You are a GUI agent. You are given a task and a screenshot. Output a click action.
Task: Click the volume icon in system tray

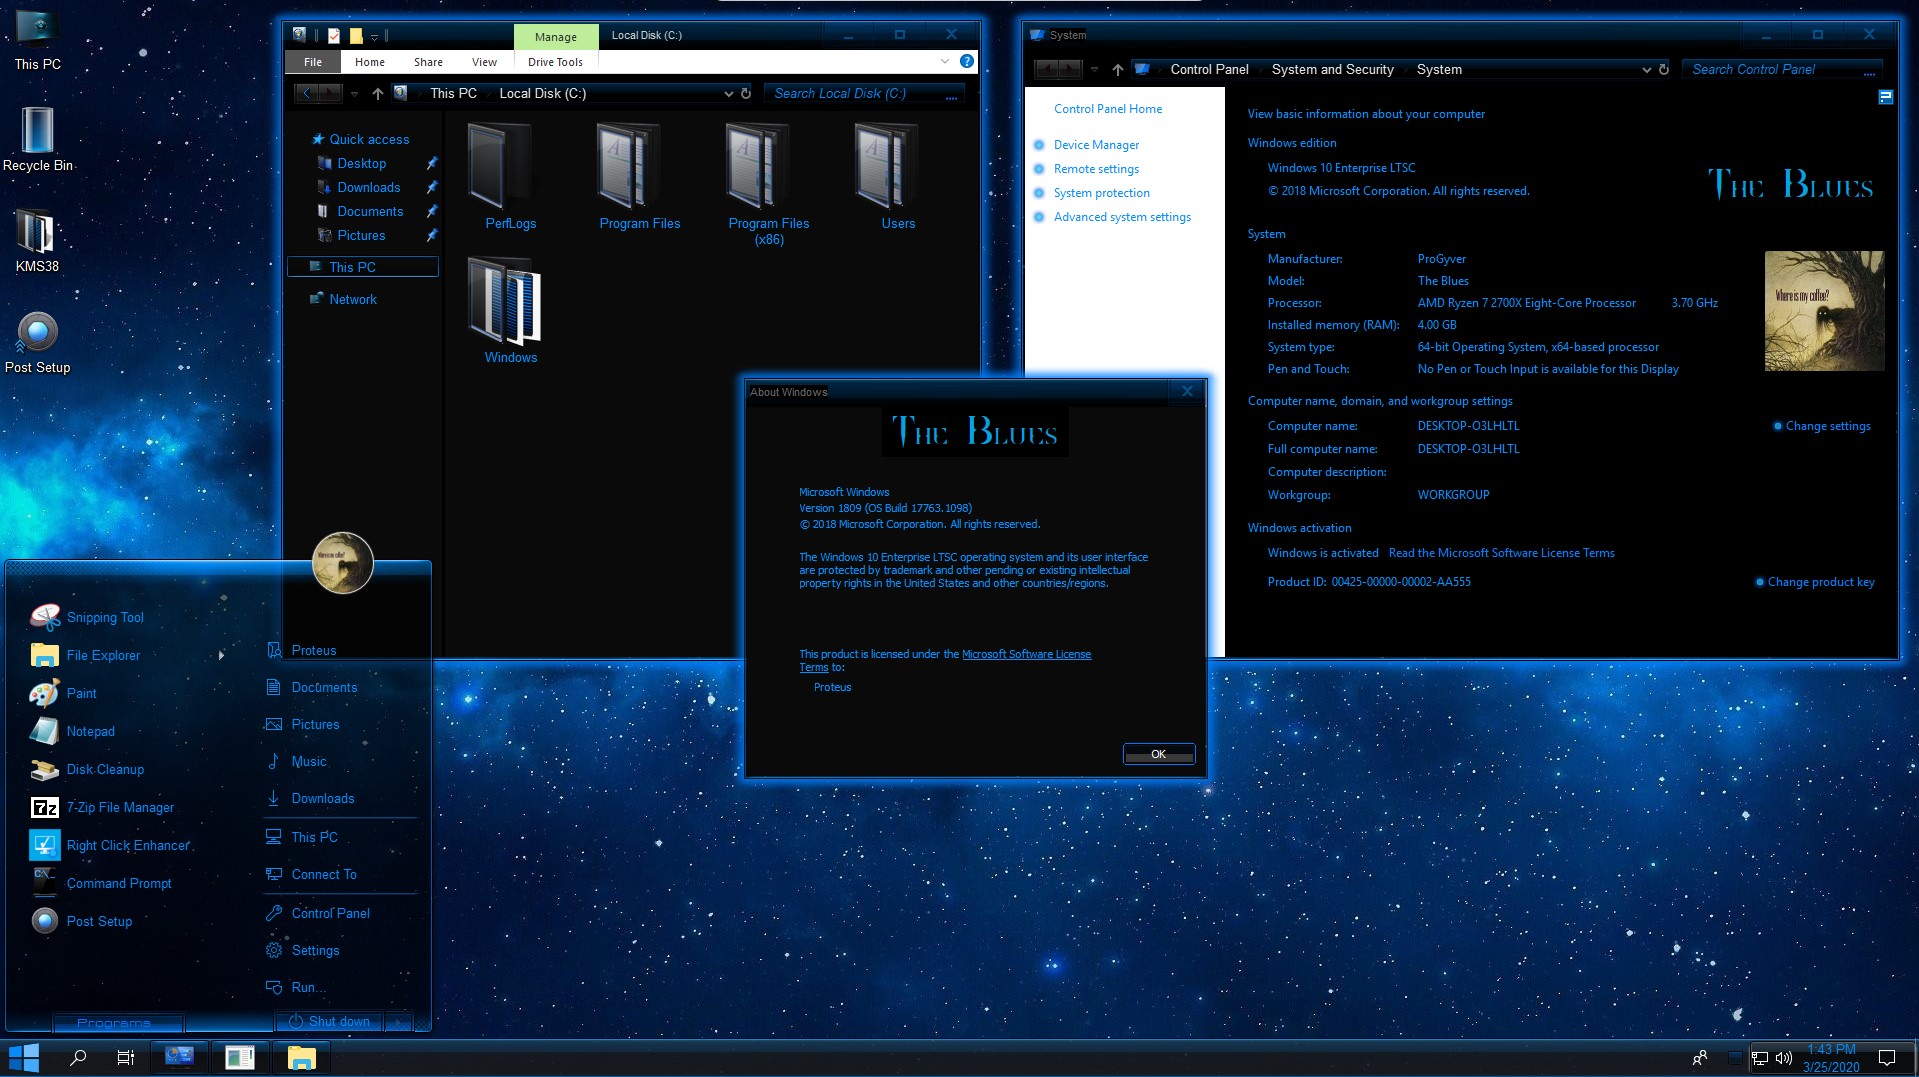(x=1783, y=1057)
